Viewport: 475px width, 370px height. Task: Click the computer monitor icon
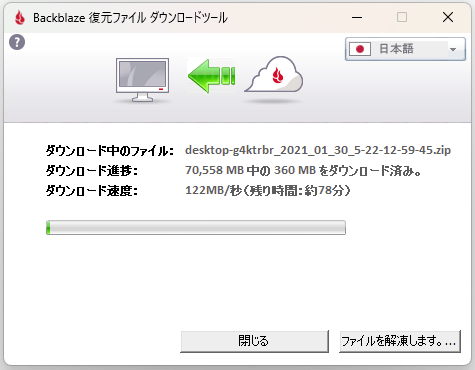[143, 80]
